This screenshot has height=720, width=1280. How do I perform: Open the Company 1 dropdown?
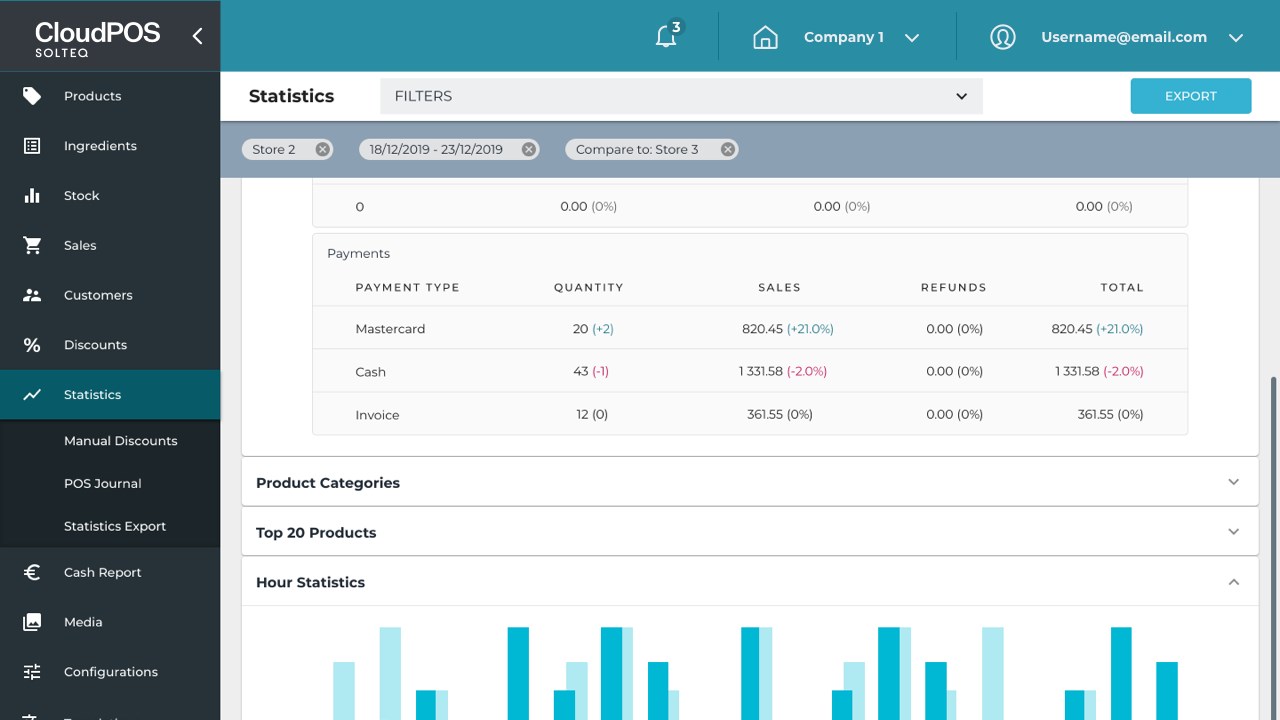pyautogui.click(x=861, y=37)
